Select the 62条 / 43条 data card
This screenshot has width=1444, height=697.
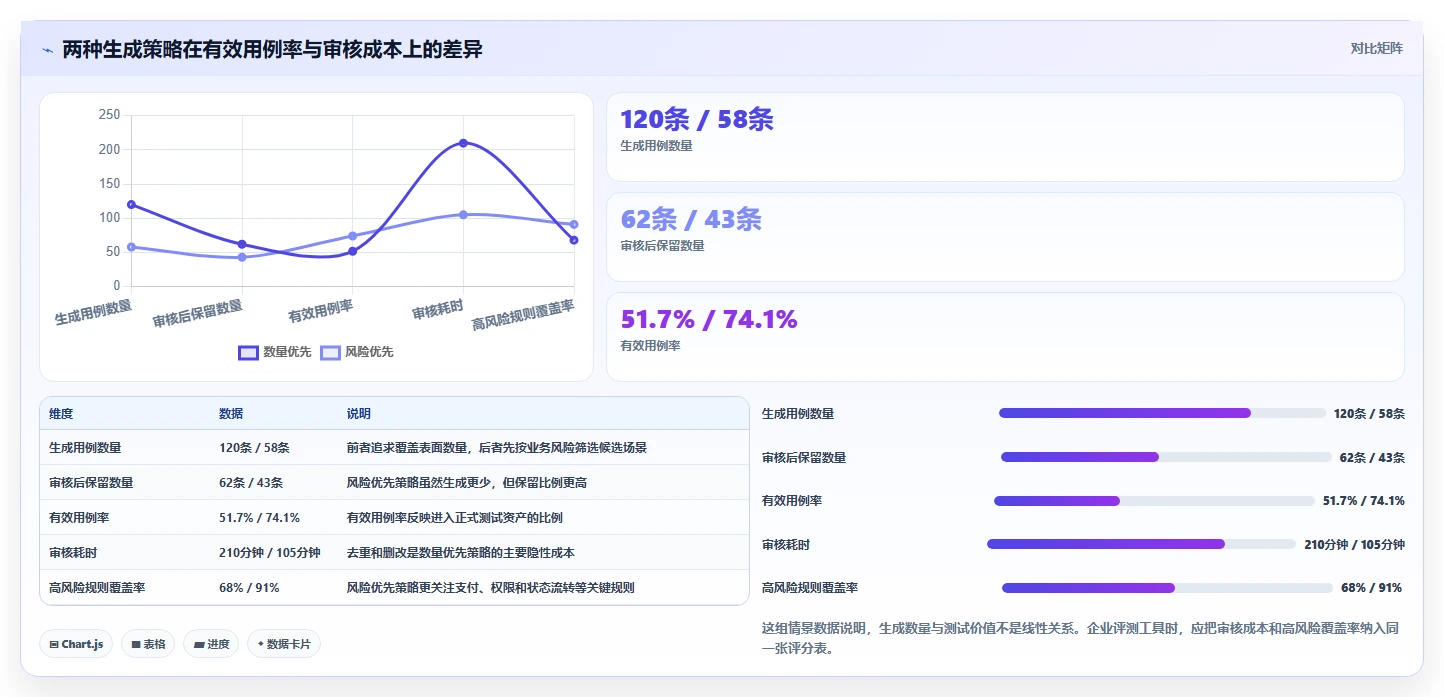1005,237
